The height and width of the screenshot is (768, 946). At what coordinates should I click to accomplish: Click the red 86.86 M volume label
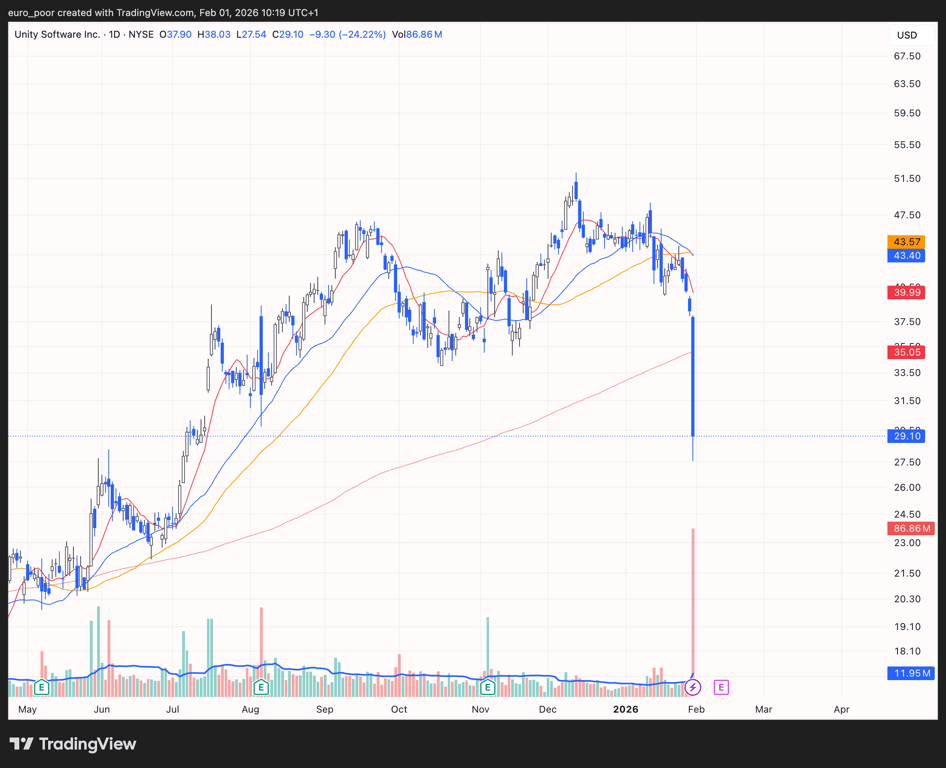[910, 528]
